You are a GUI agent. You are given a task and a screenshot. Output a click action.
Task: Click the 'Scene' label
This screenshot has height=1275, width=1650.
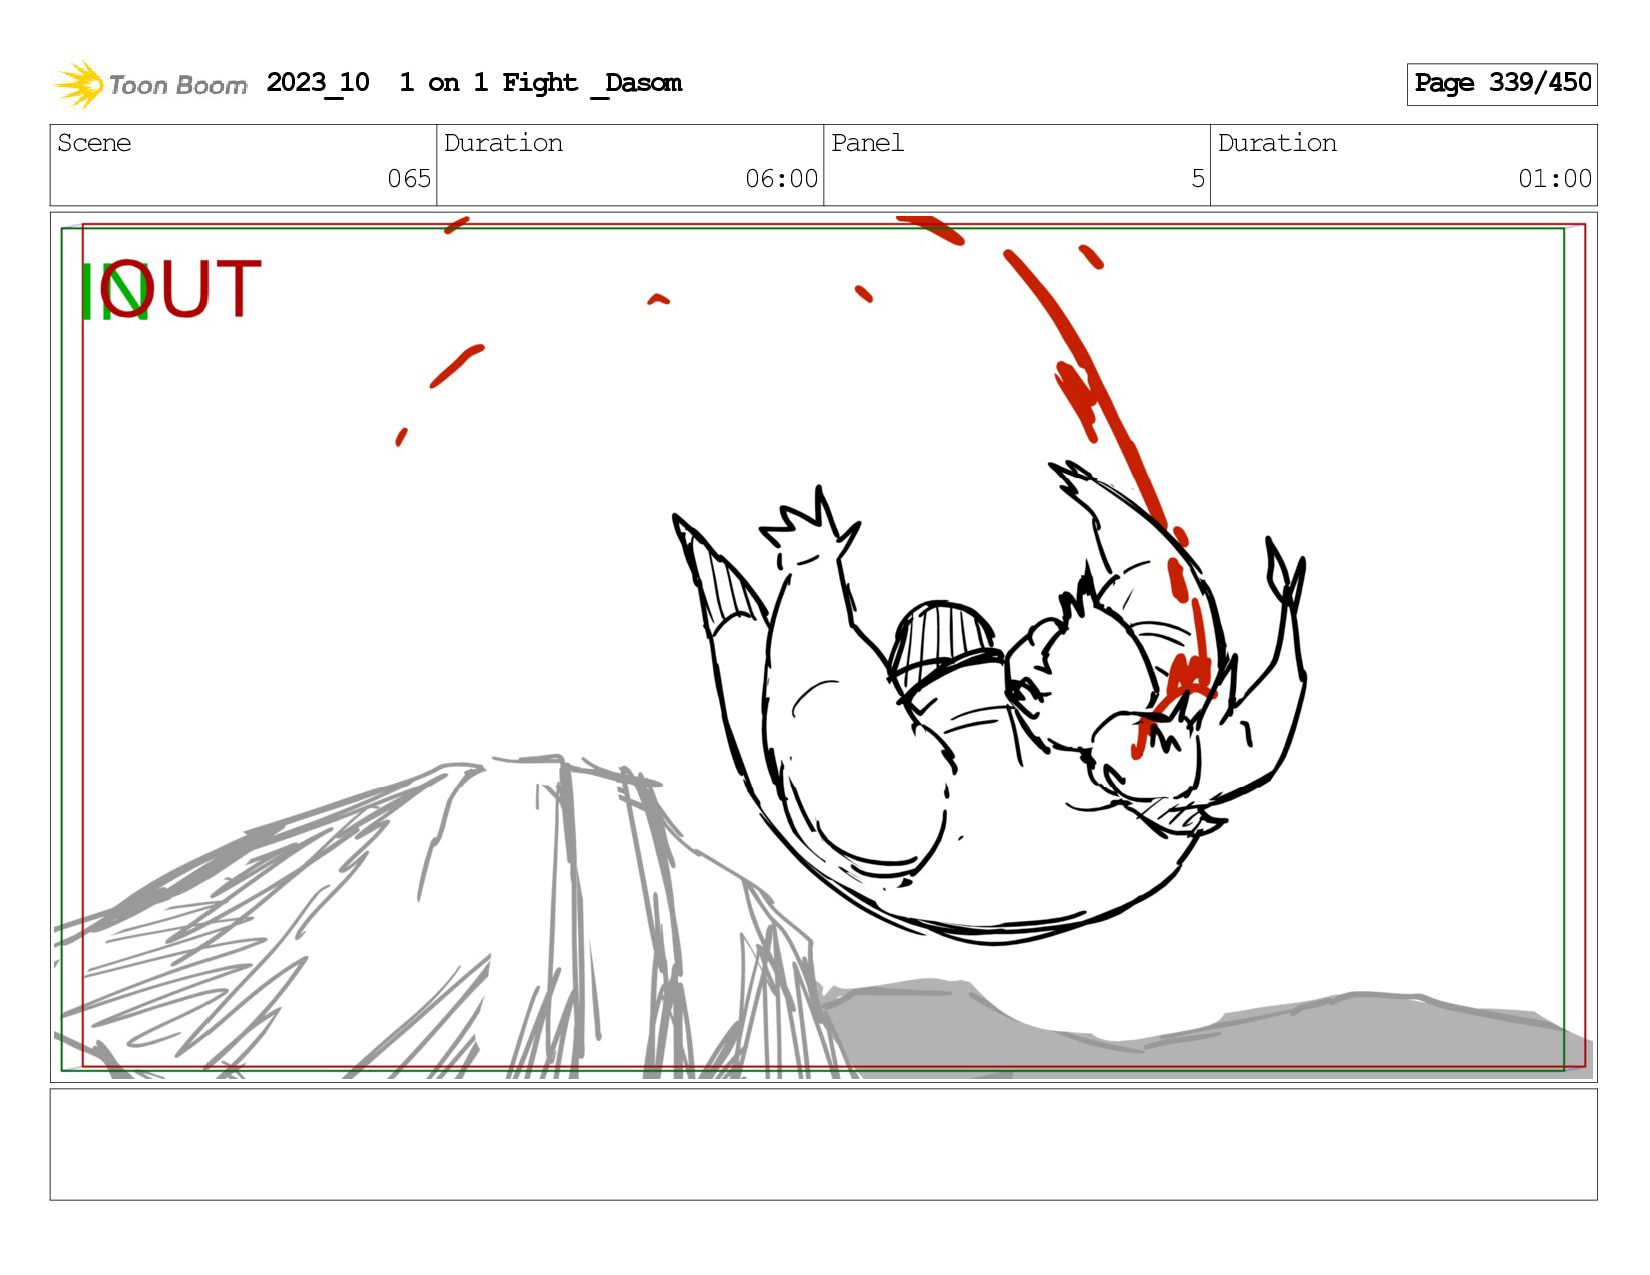pos(94,143)
